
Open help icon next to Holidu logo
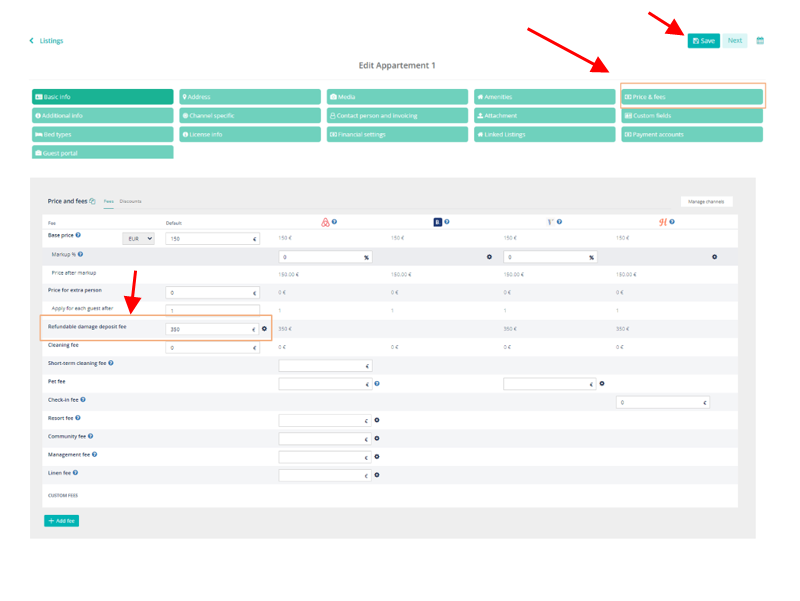coord(672,222)
